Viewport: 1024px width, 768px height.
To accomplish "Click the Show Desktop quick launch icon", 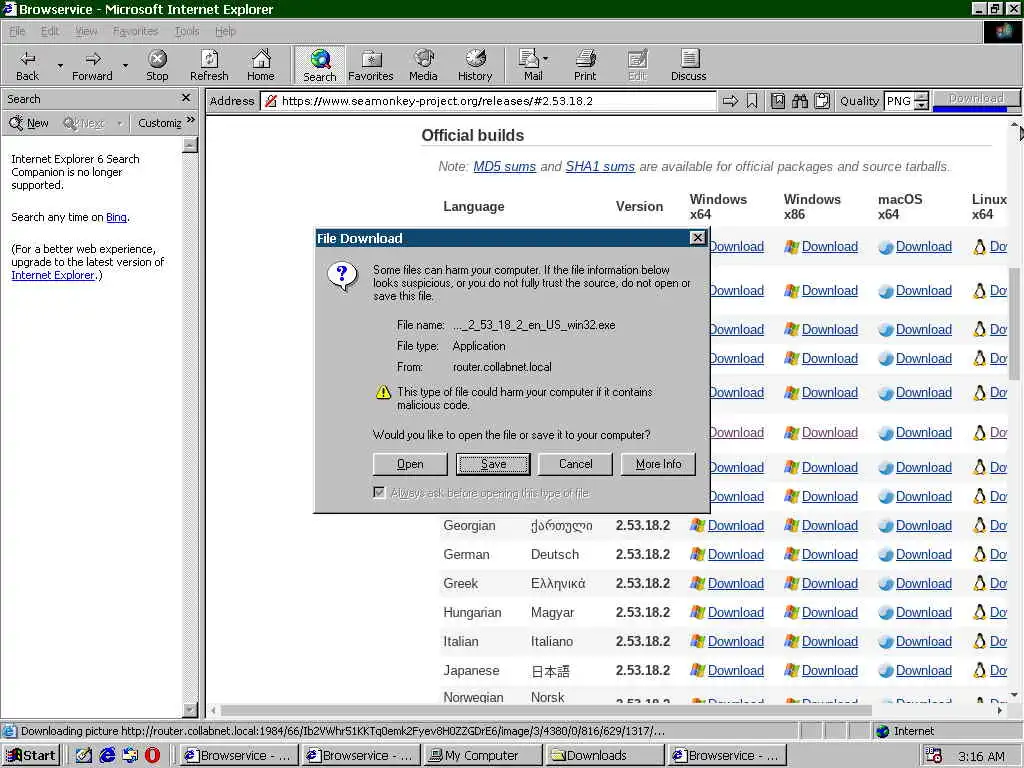I will (x=84, y=756).
